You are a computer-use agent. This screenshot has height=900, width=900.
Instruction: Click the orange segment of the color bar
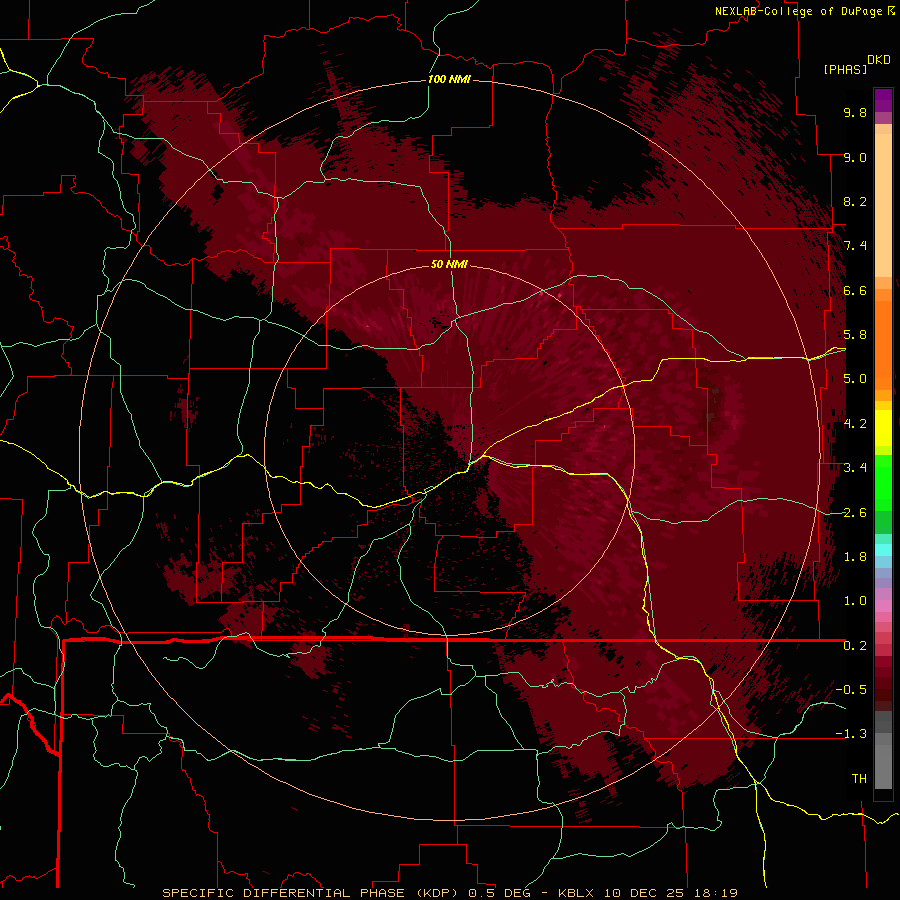[x=883, y=344]
